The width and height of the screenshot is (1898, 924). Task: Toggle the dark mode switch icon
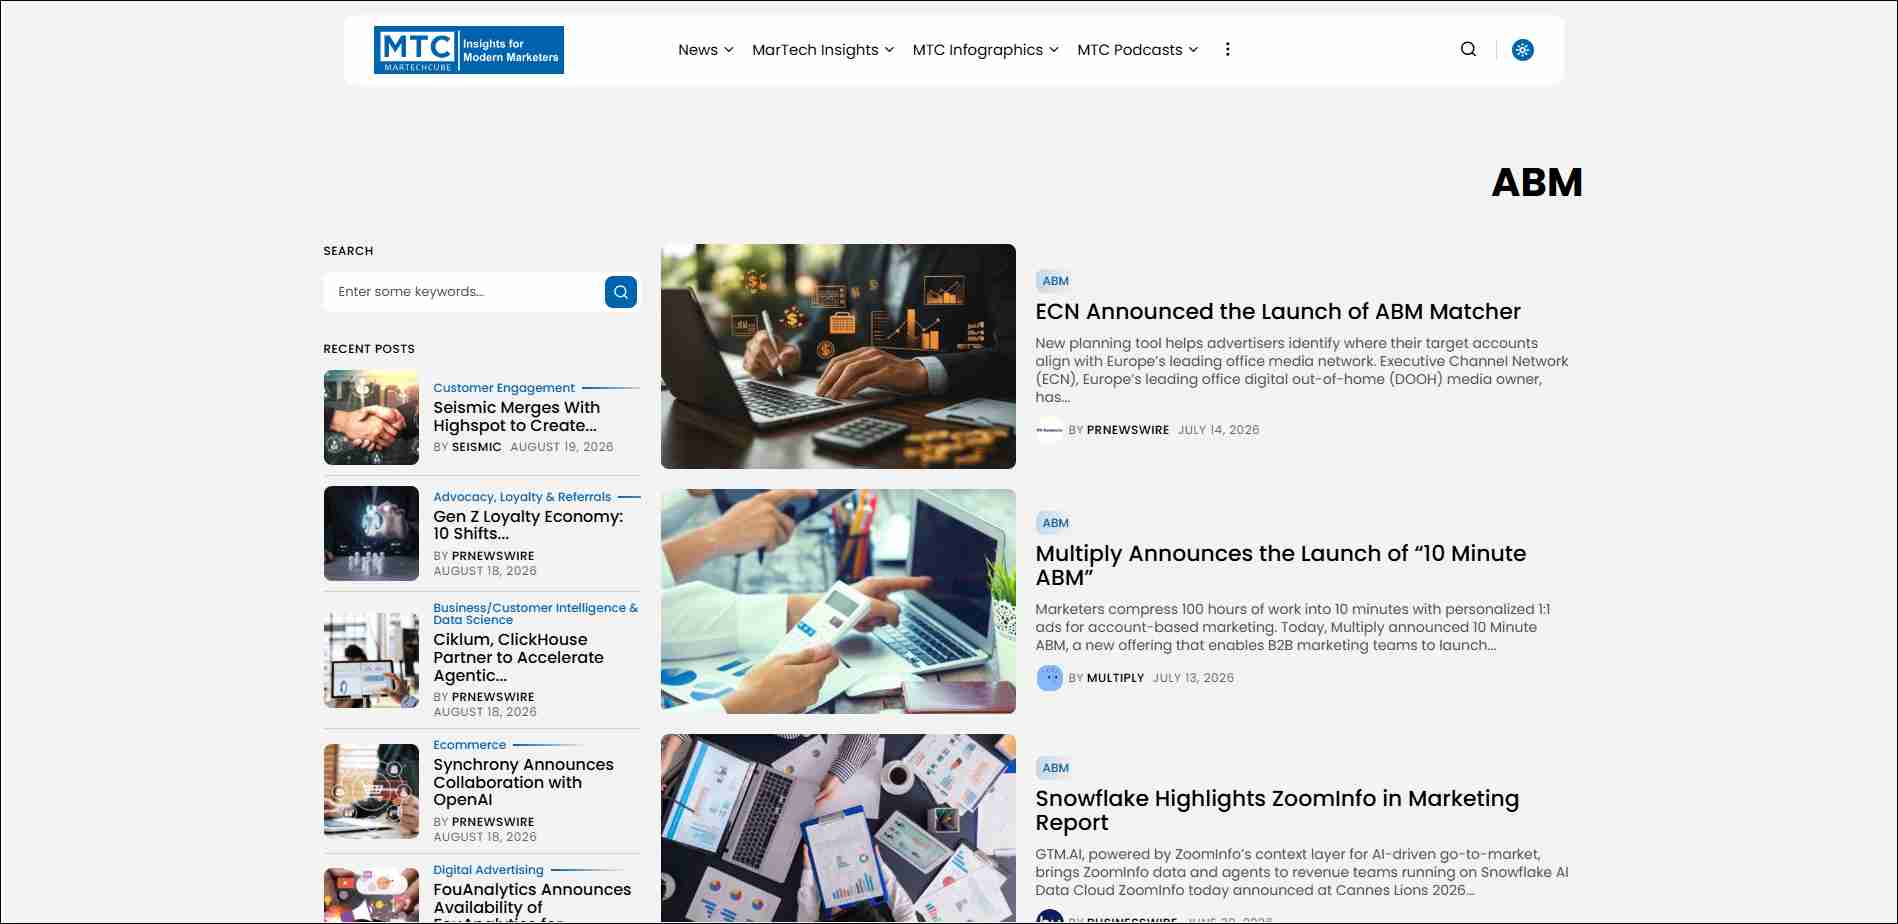tap(1523, 50)
